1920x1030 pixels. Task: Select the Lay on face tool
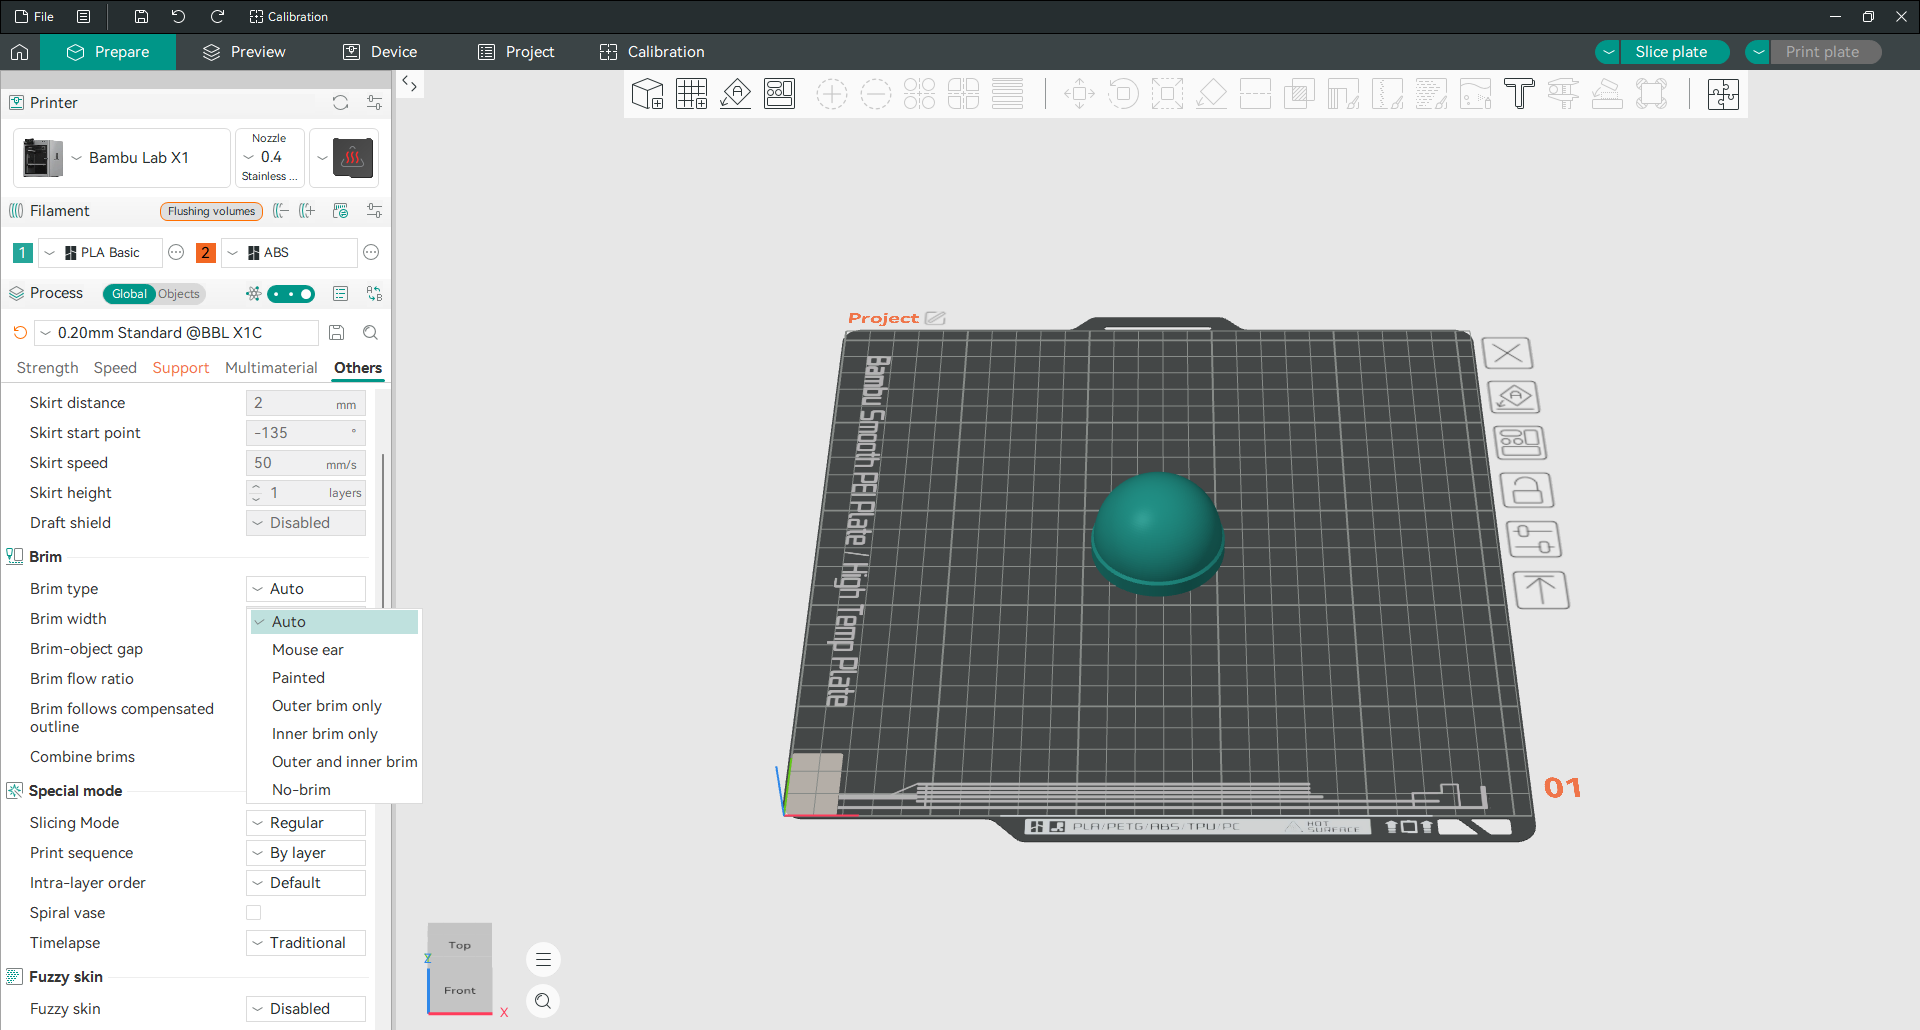1212,94
